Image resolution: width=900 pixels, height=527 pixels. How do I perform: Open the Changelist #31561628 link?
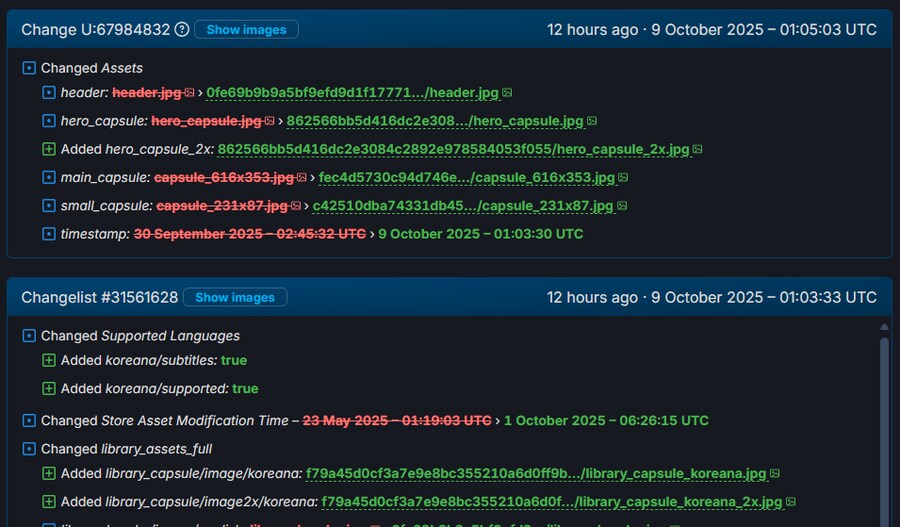tap(100, 297)
